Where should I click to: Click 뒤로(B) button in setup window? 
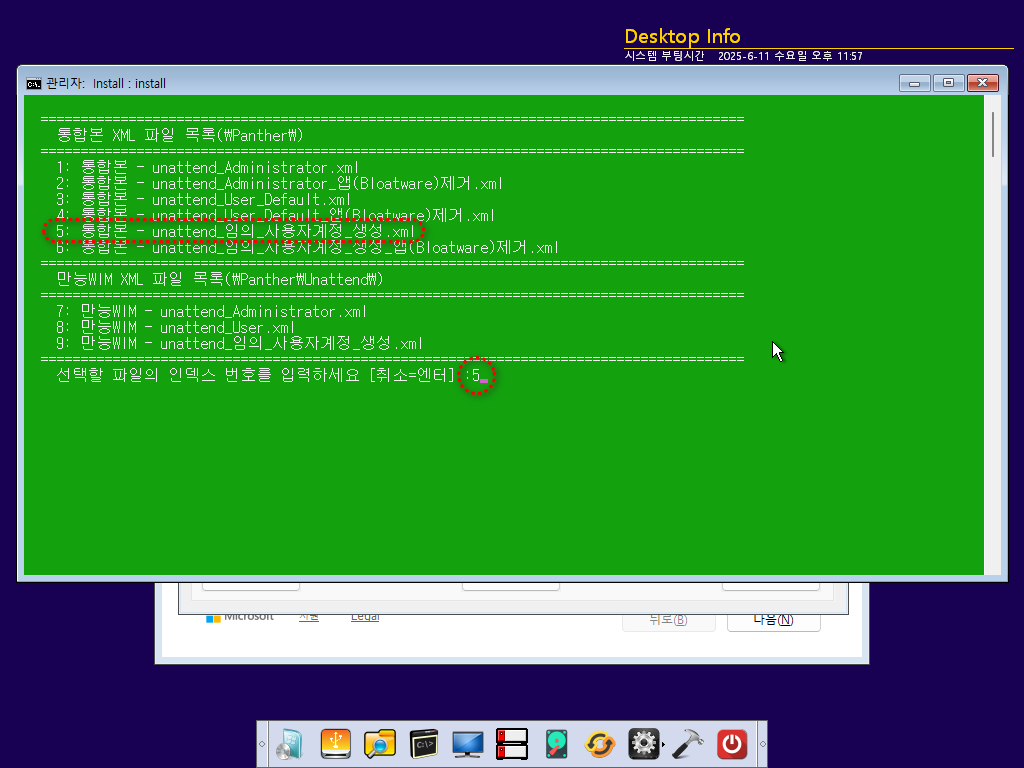pos(669,620)
